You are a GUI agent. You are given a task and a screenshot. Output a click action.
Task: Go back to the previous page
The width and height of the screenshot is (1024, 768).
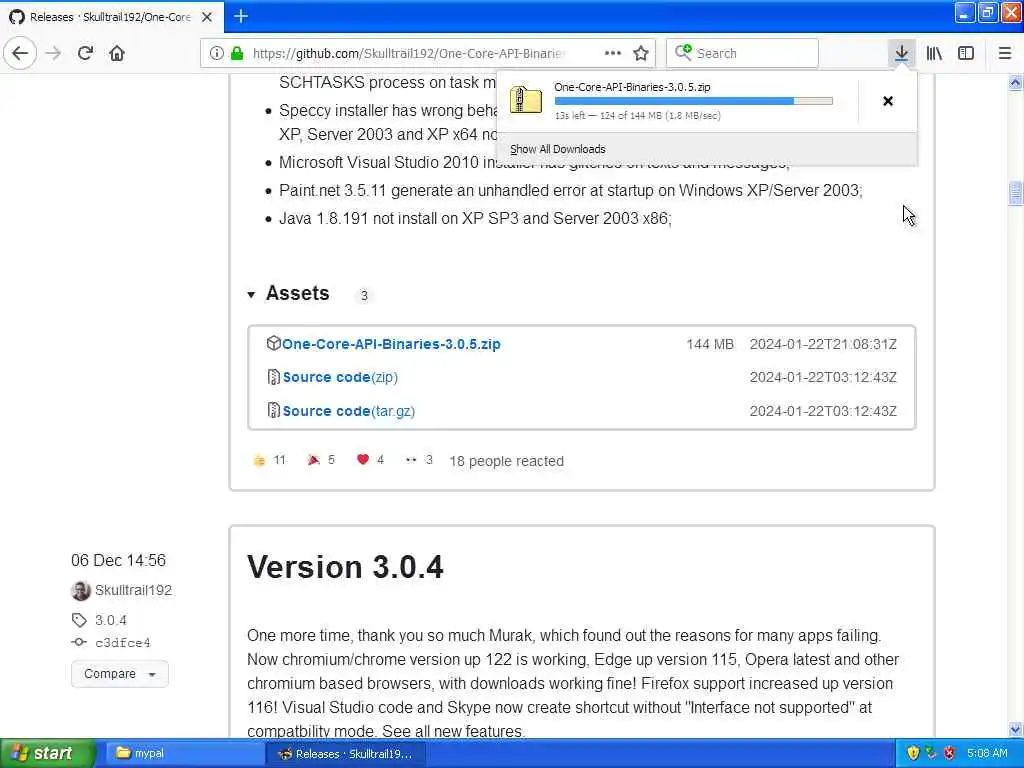click(20, 53)
